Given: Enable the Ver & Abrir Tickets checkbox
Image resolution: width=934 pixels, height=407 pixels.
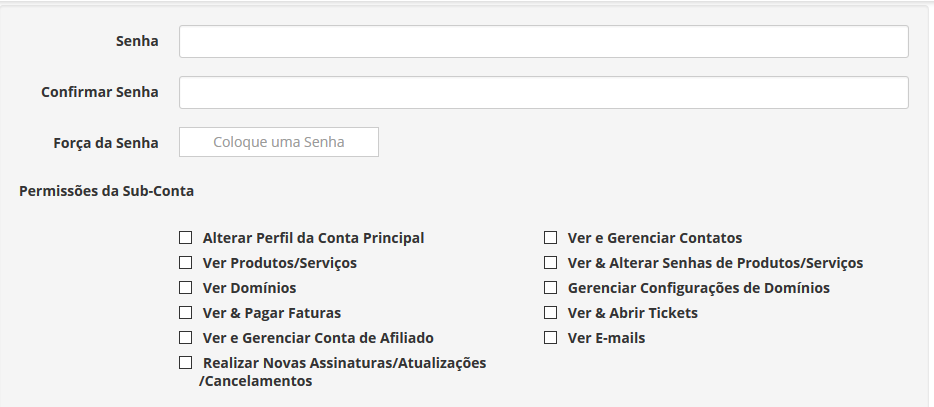Looking at the screenshot, I should pos(550,313).
